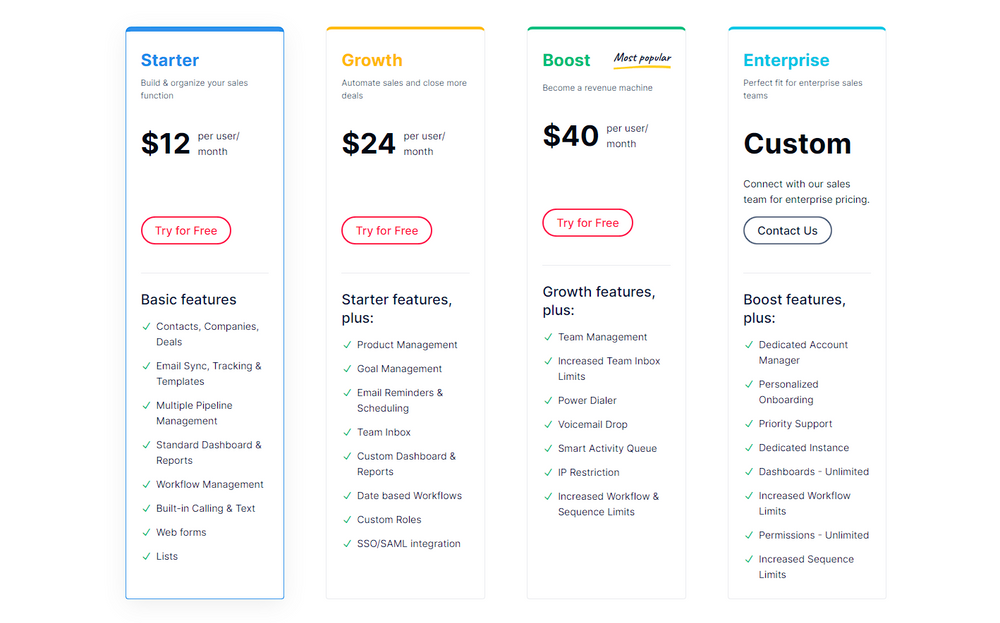Click the checkmark beside Voicemail Drop
Image resolution: width=1000 pixels, height=623 pixels.
pos(546,424)
